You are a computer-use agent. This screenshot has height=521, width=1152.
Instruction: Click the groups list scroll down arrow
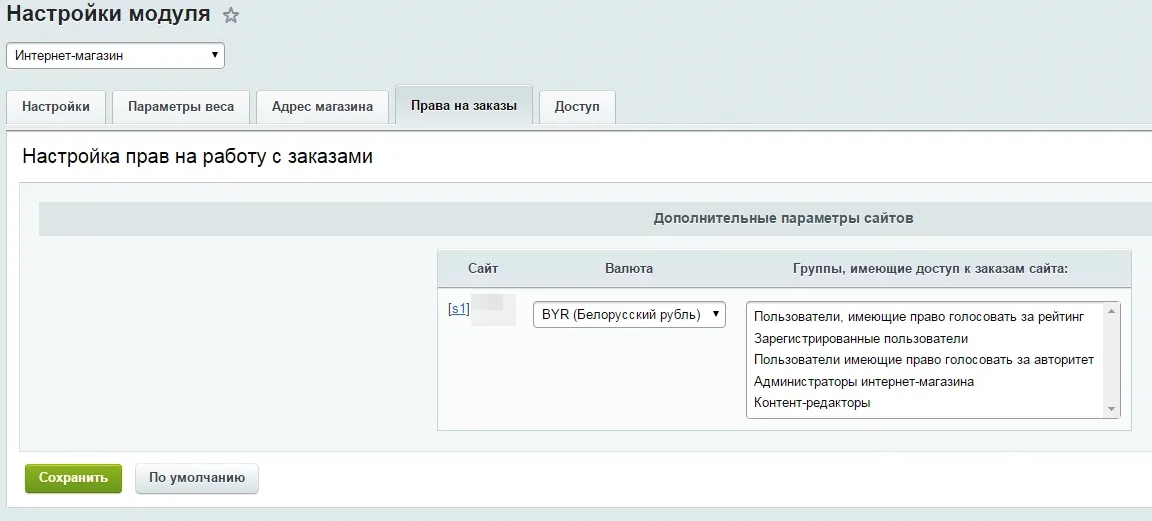point(1110,408)
